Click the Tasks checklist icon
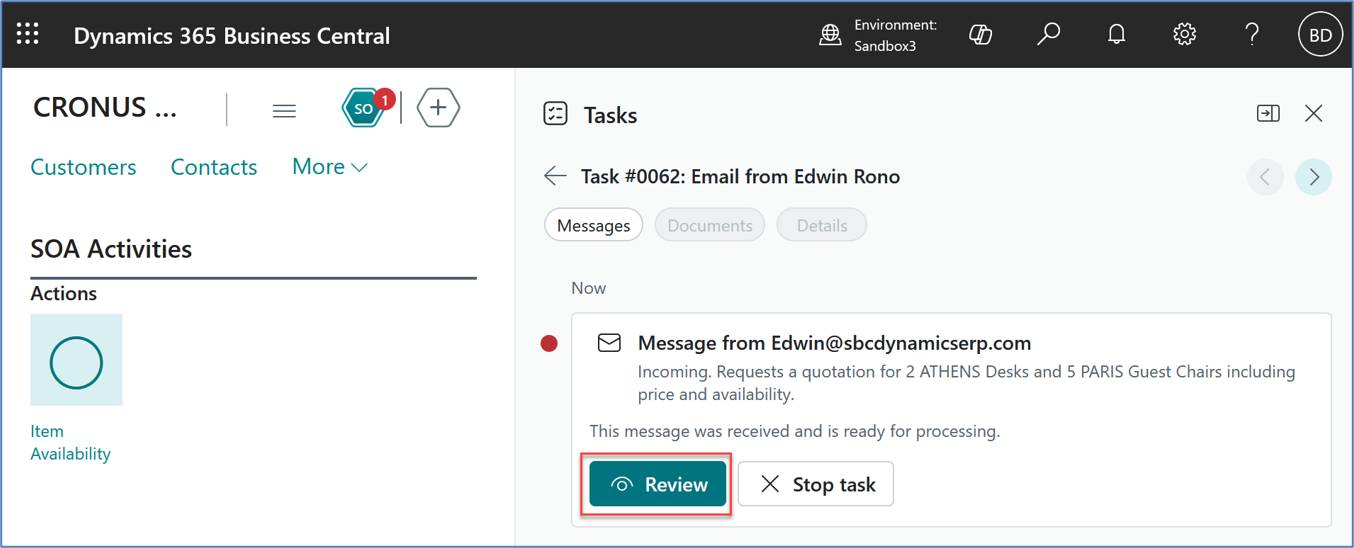 555,114
